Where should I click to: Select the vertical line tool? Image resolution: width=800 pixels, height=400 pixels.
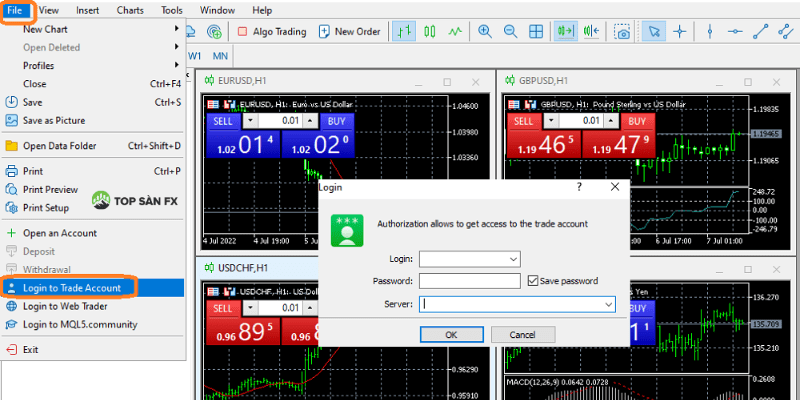click(710, 32)
